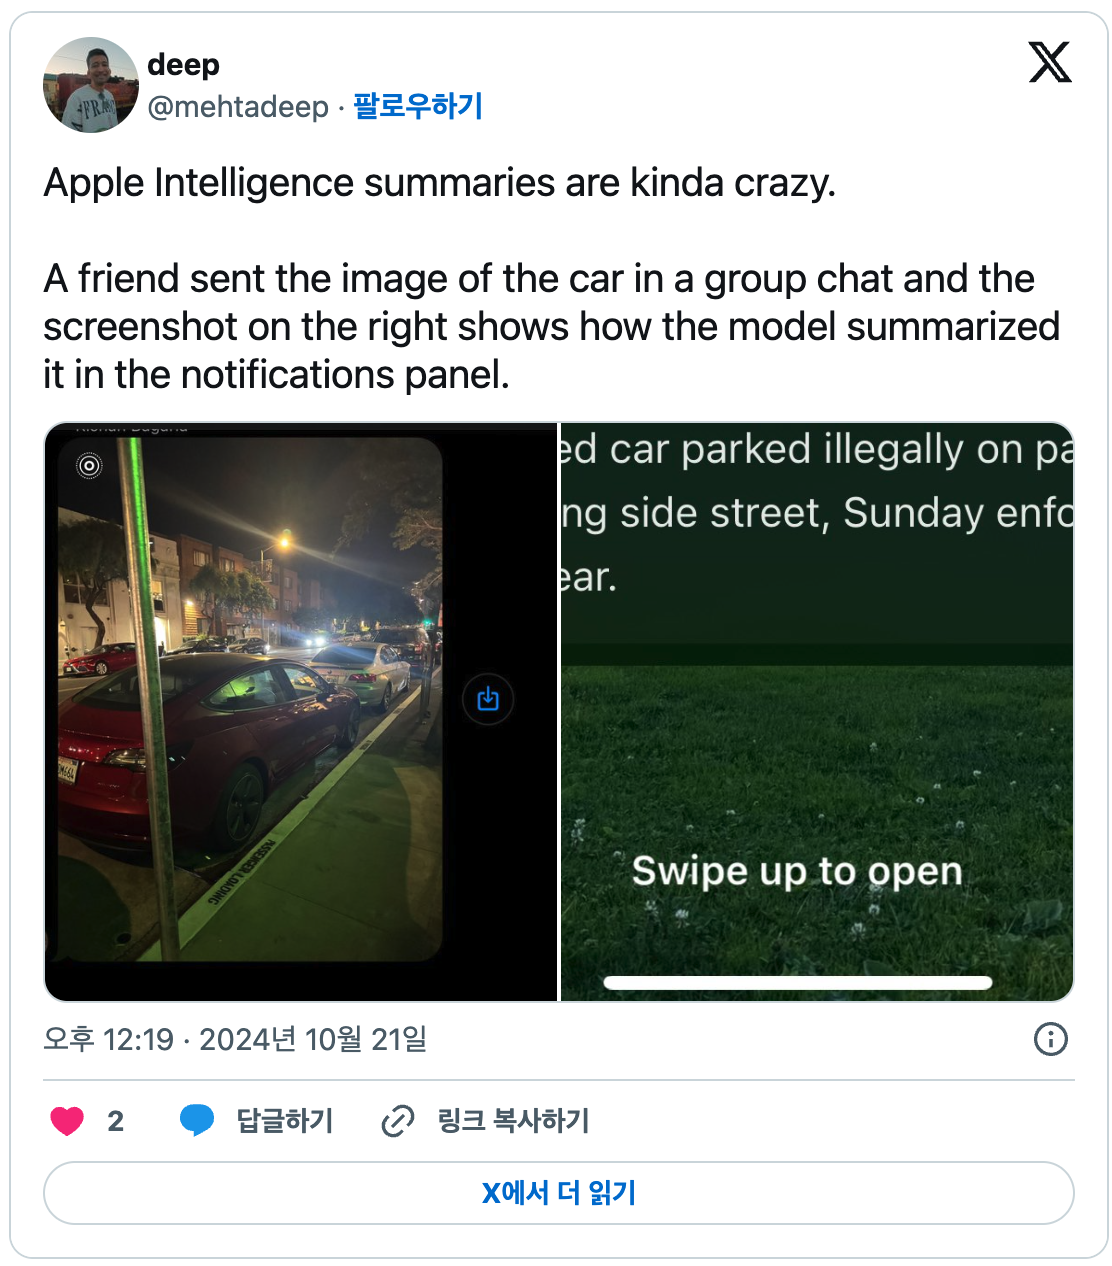Click the chain link copy icon
Image resolution: width=1112 pixels, height=1266 pixels.
[397, 1121]
